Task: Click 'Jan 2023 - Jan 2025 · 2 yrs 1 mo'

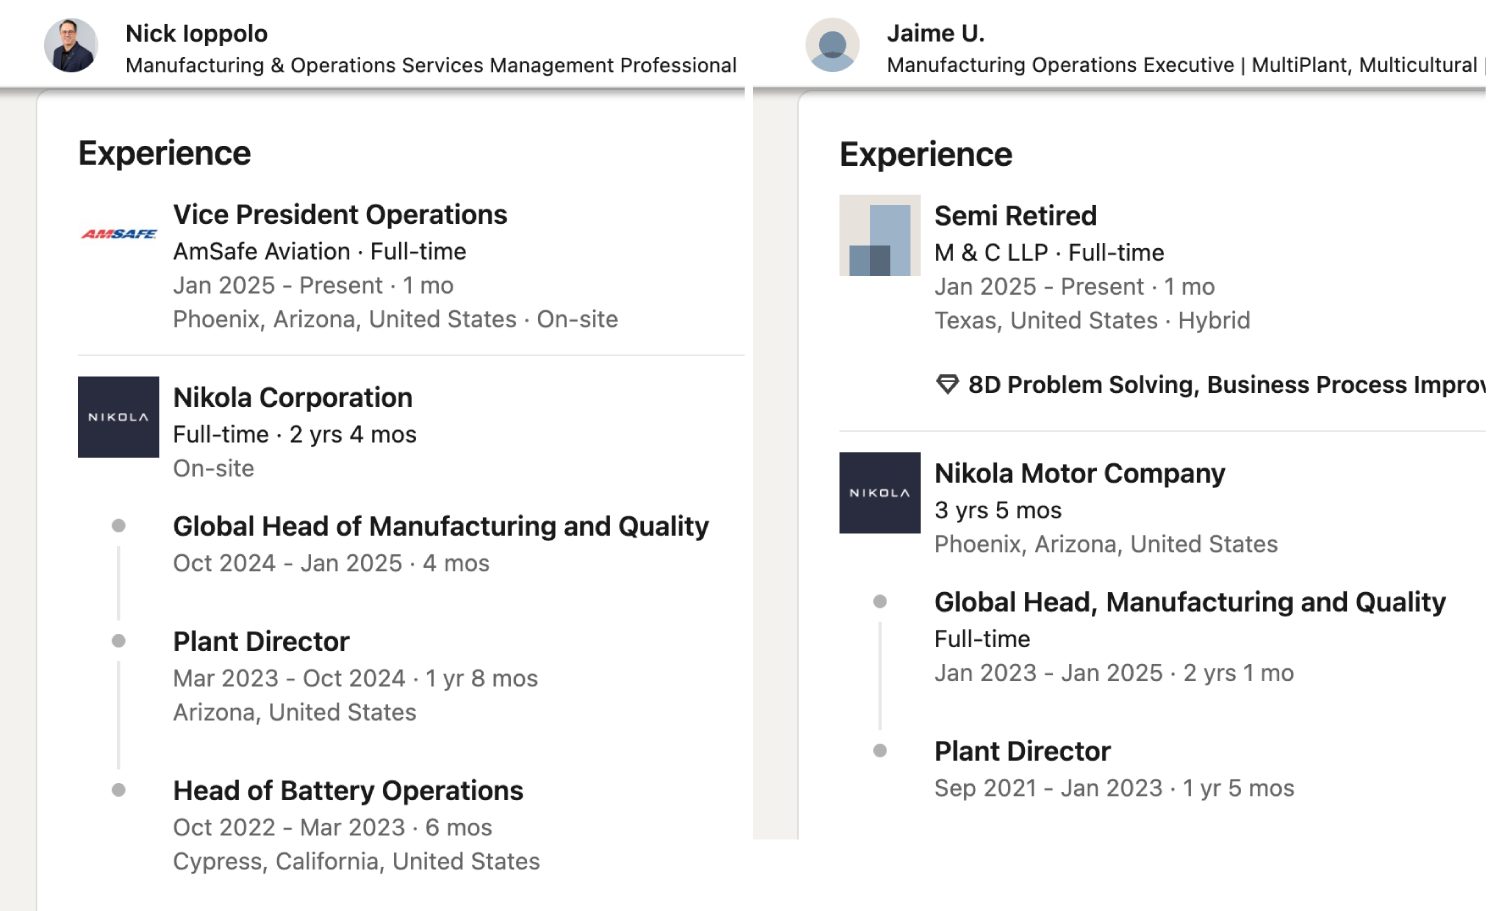Action: [x=1114, y=673]
